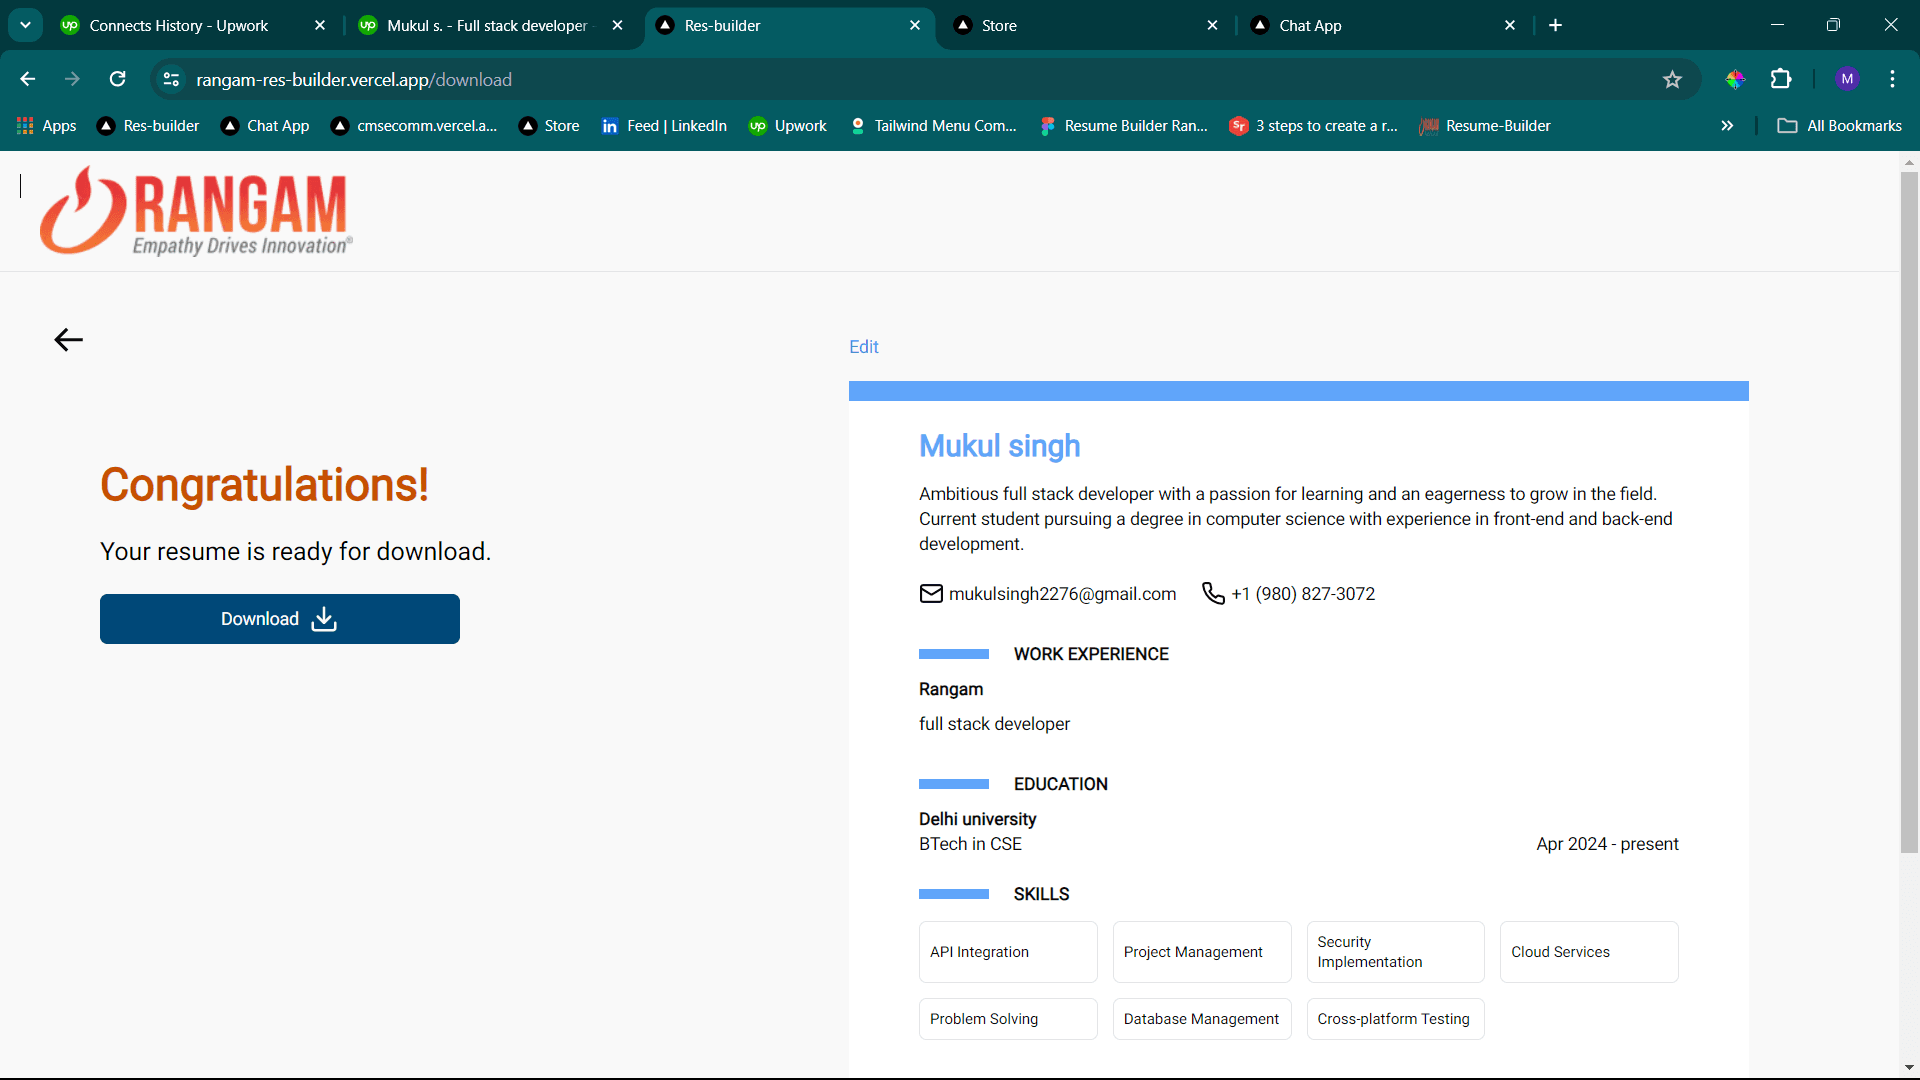Click the Rangam logo

tap(196, 211)
